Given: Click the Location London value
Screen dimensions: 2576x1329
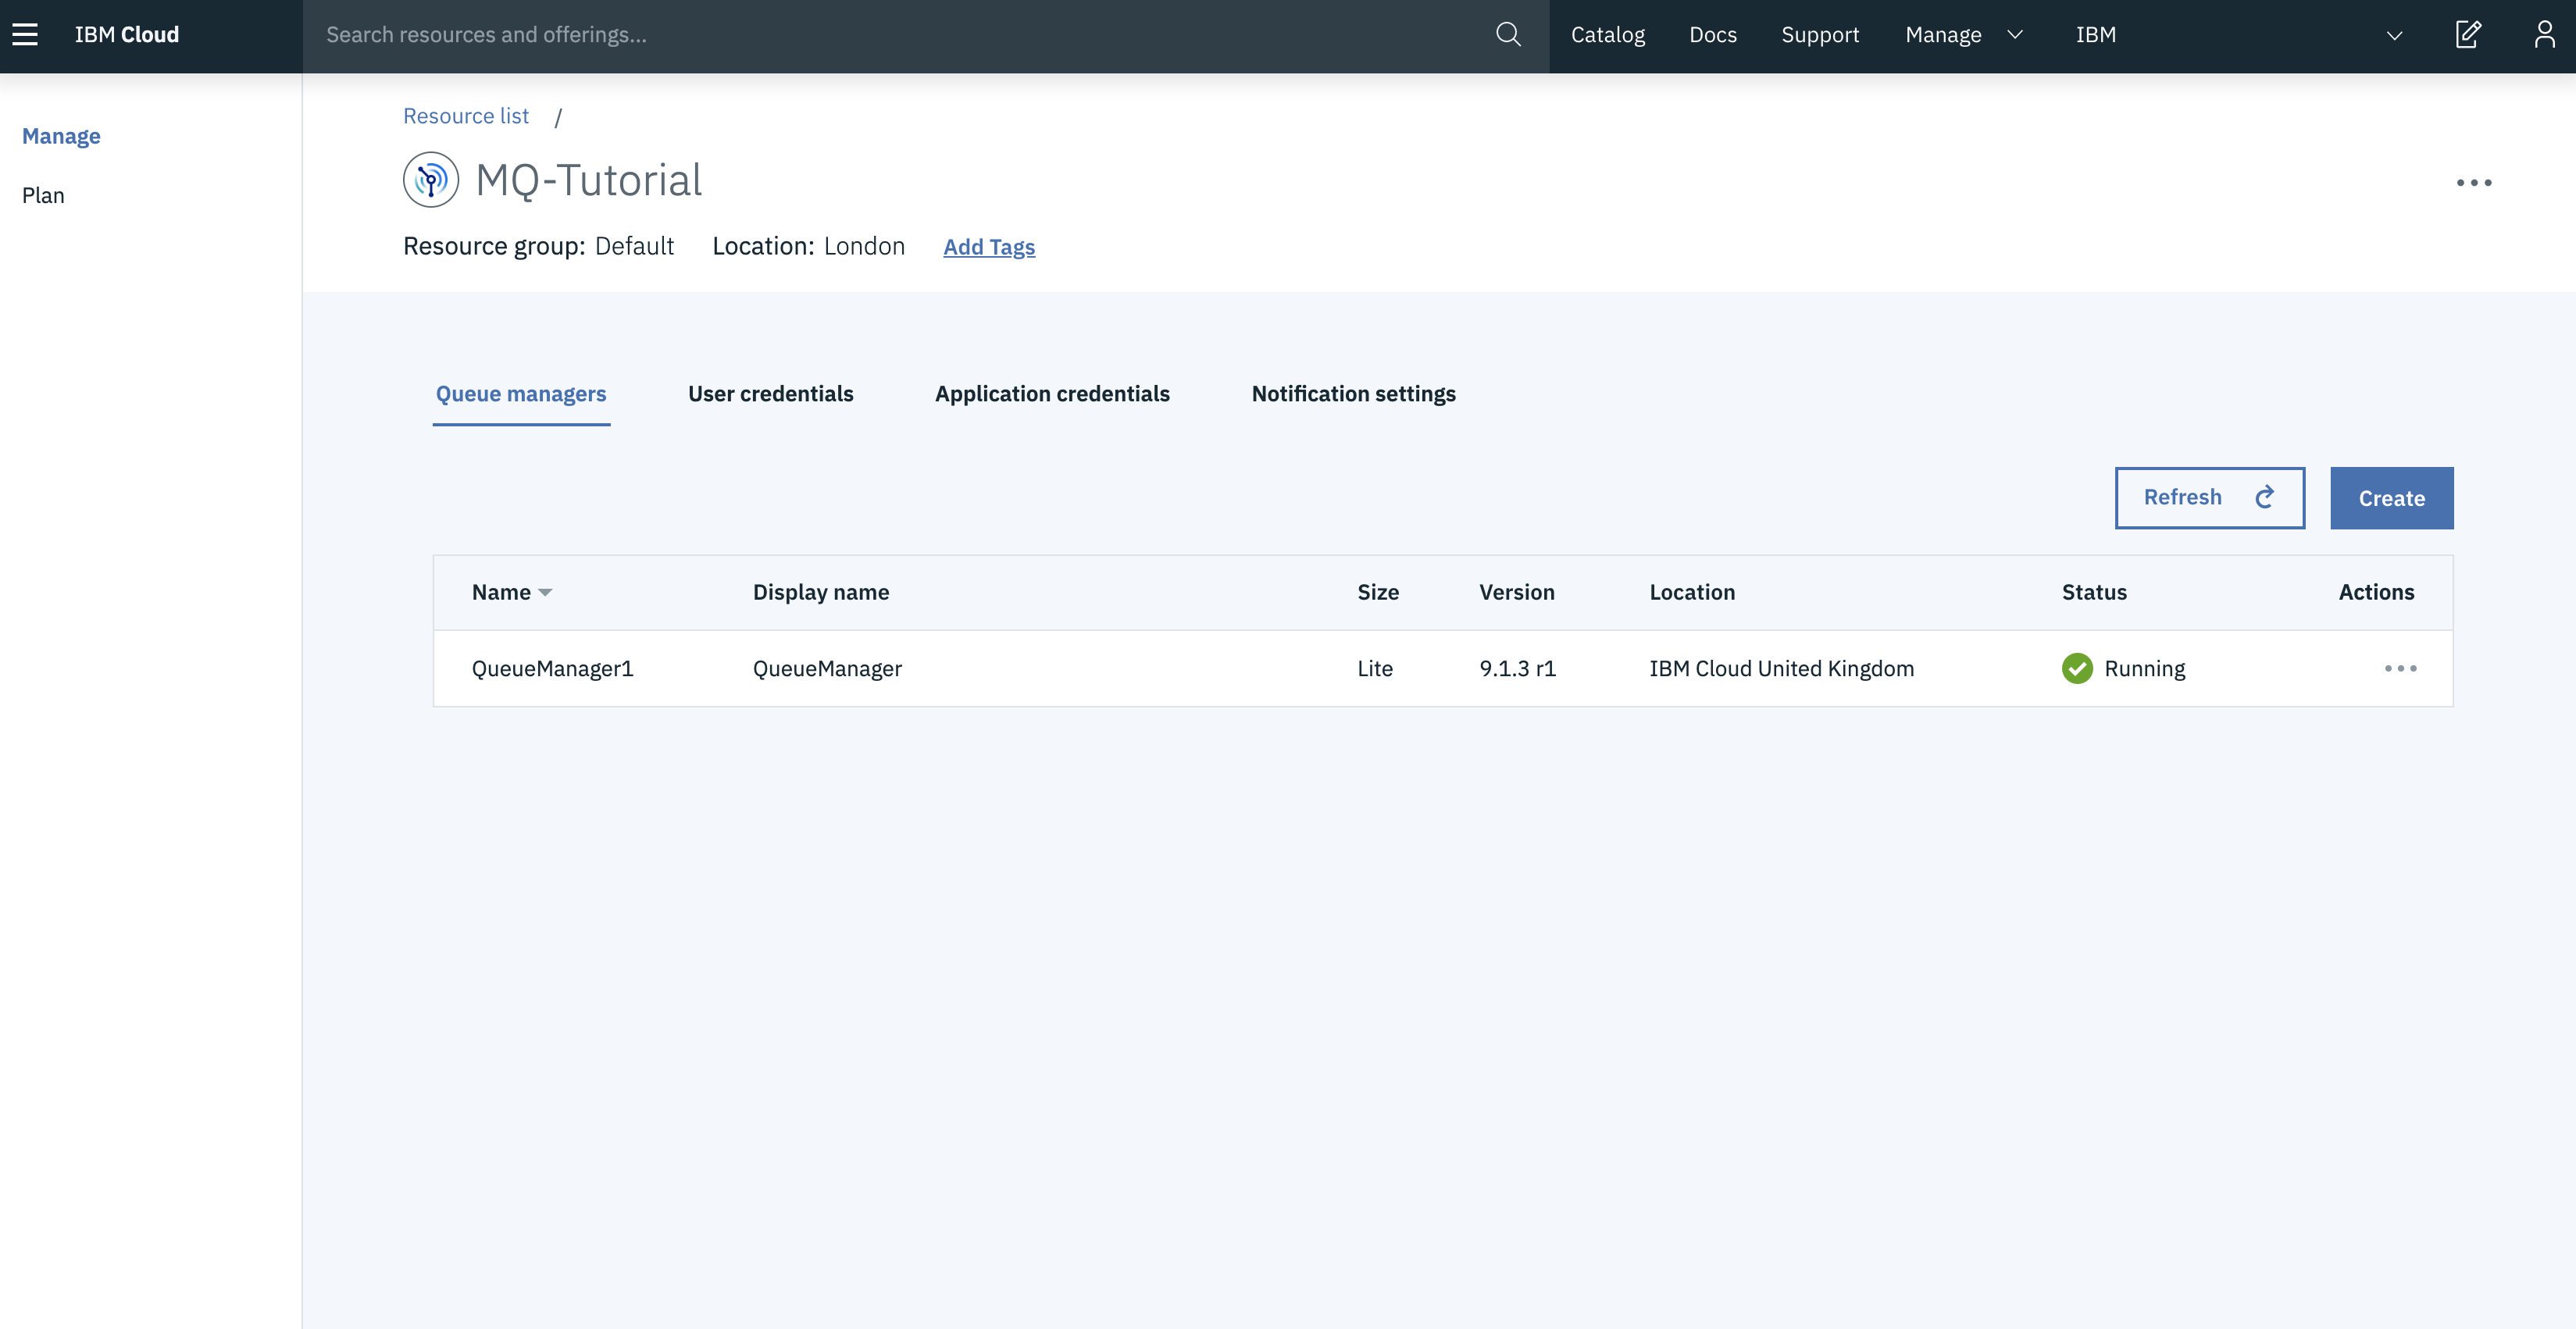Looking at the screenshot, I should (864, 246).
